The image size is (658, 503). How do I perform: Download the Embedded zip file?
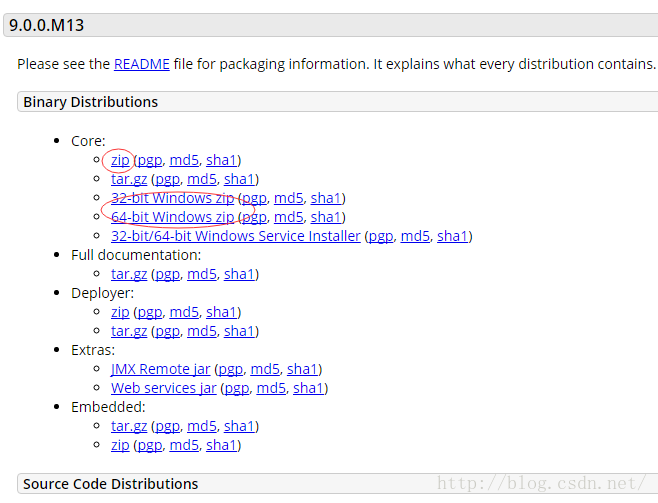[120, 445]
